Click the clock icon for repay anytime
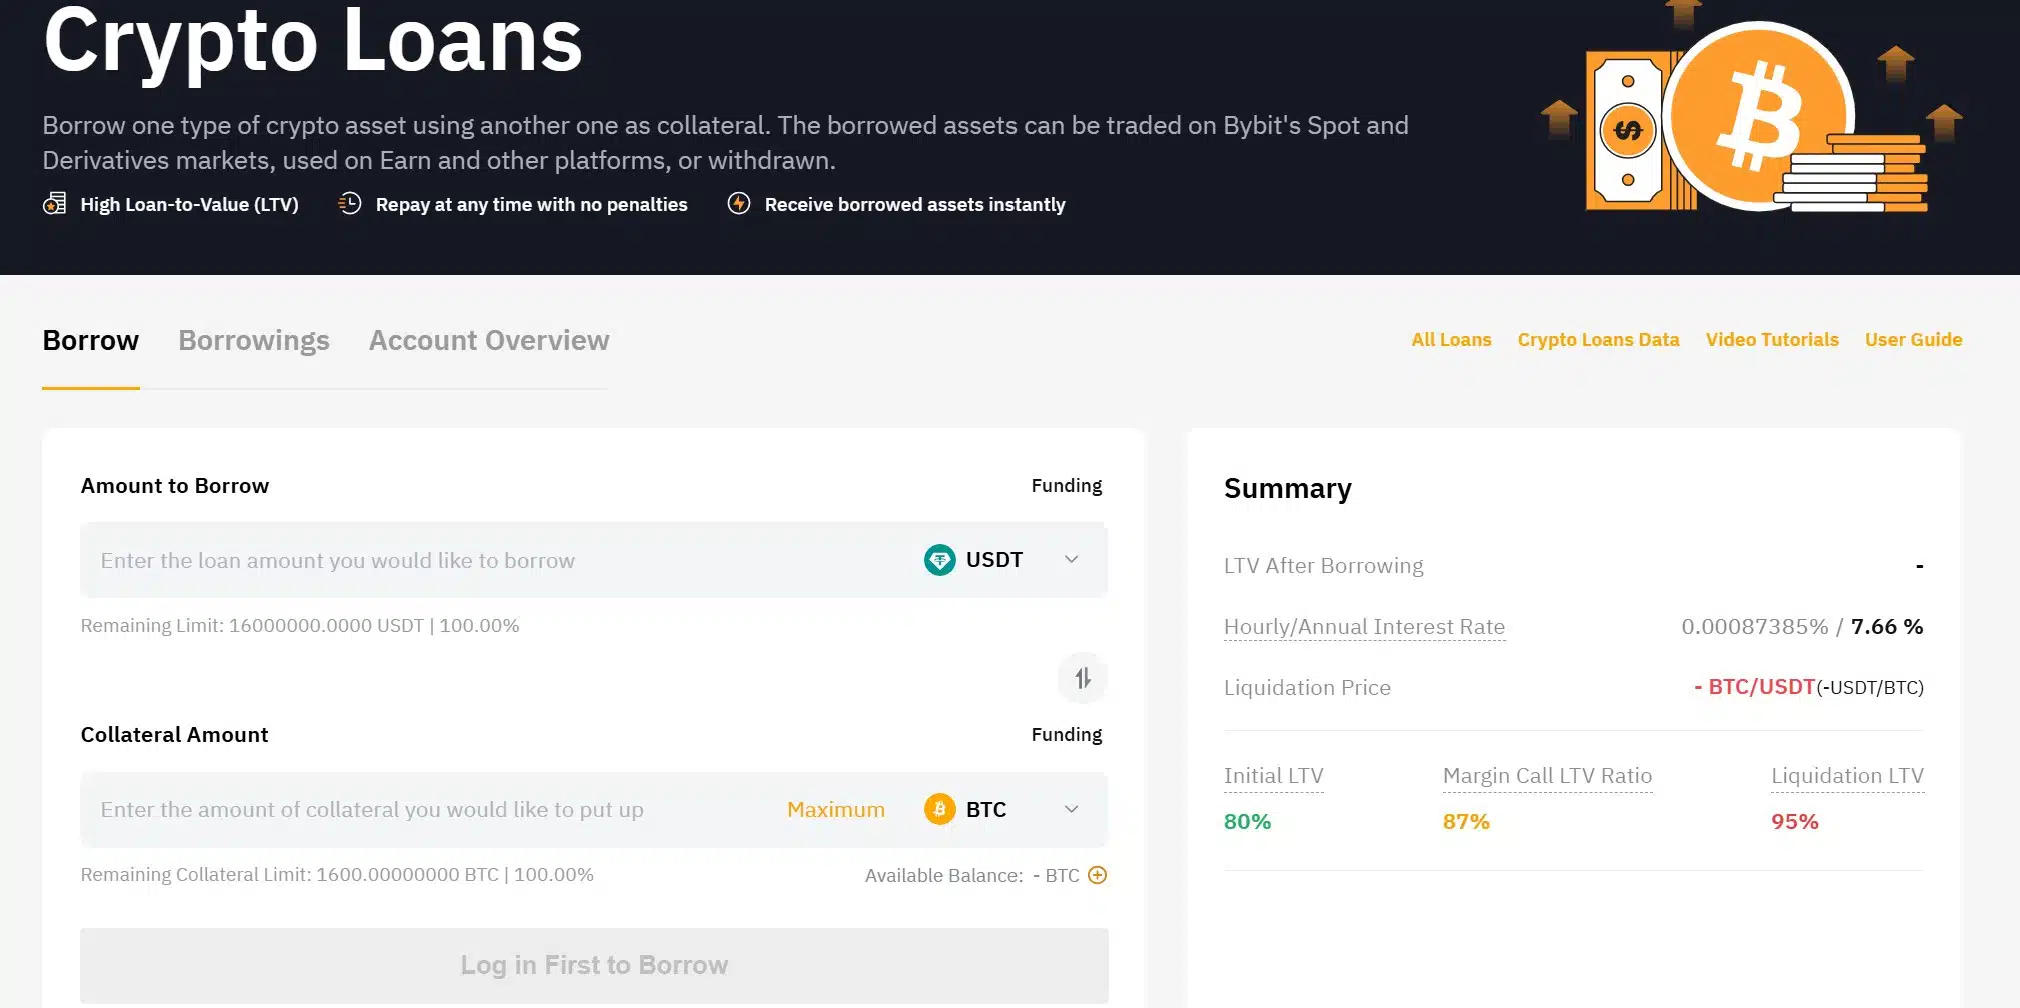Image resolution: width=2020 pixels, height=1008 pixels. pyautogui.click(x=349, y=204)
